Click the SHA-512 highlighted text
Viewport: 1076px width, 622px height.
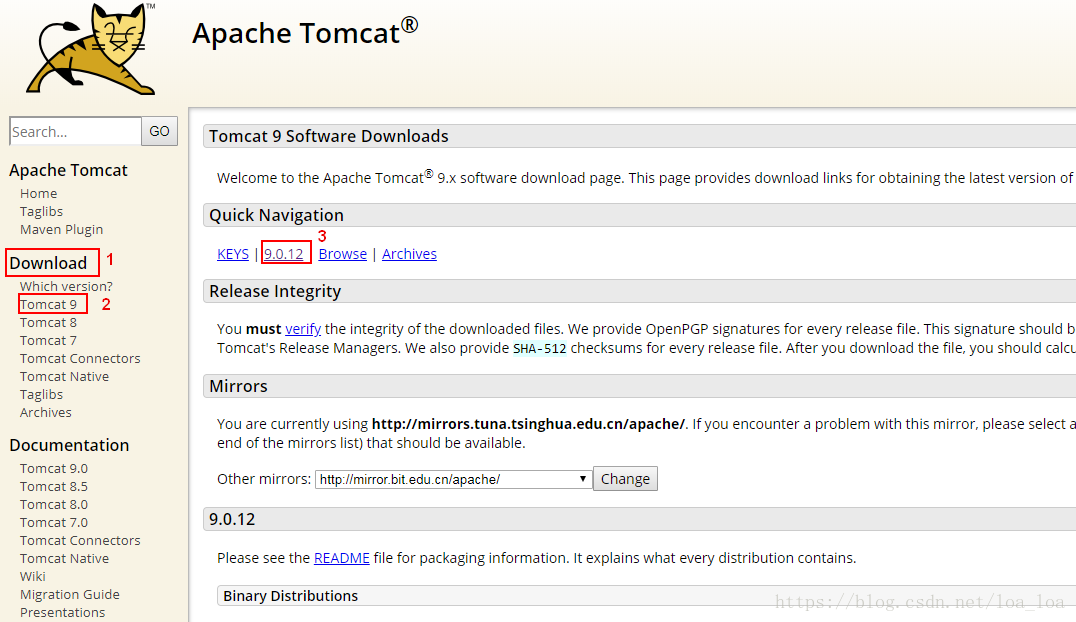[539, 348]
